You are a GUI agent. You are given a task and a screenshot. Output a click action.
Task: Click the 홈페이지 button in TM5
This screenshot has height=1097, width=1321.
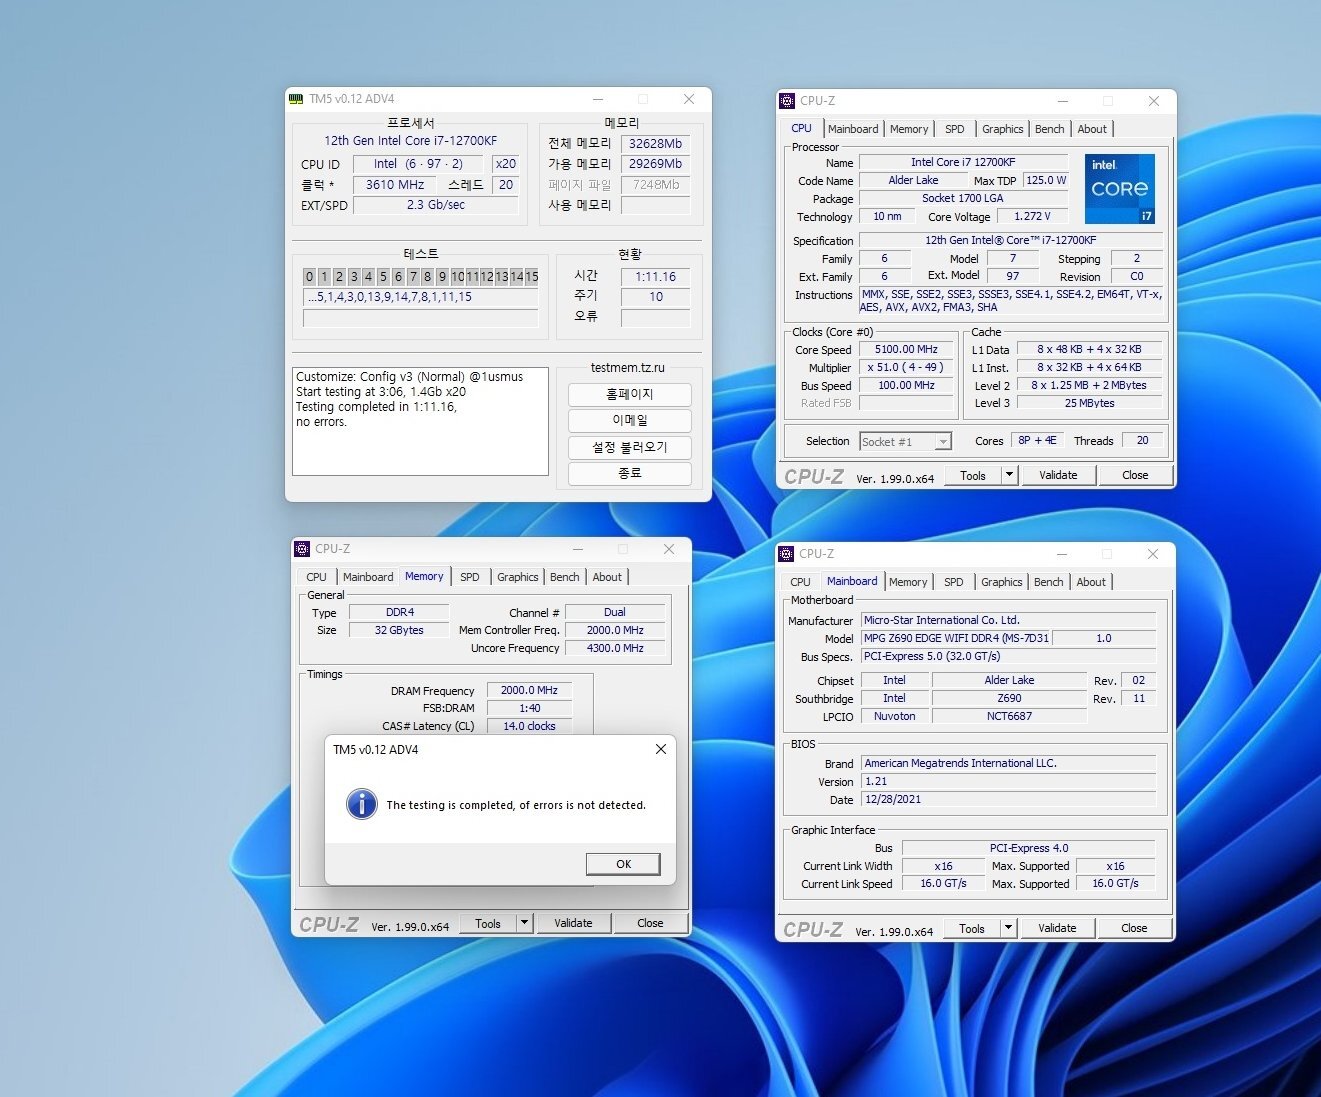630,394
